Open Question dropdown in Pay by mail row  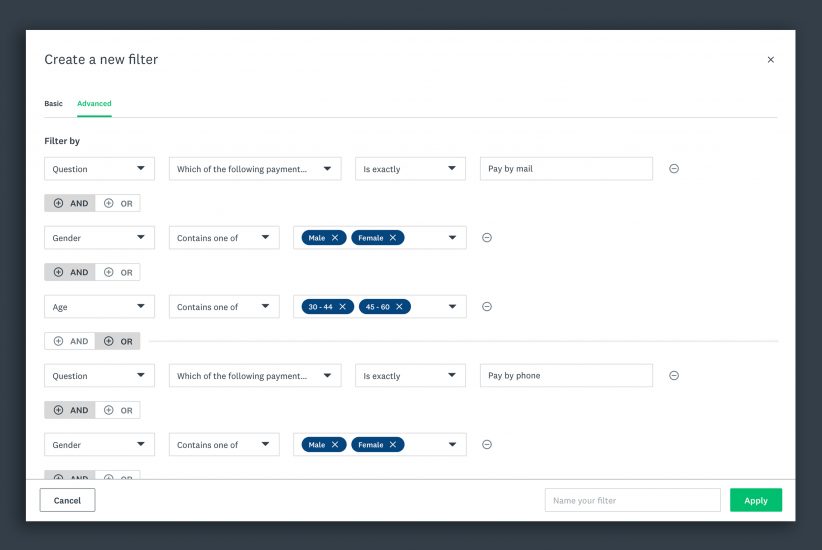pos(99,169)
